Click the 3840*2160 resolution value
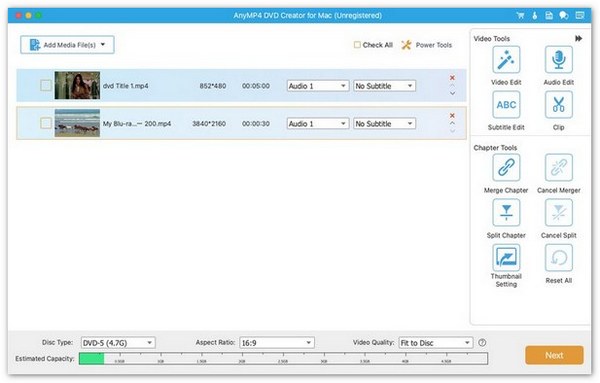 click(x=209, y=124)
